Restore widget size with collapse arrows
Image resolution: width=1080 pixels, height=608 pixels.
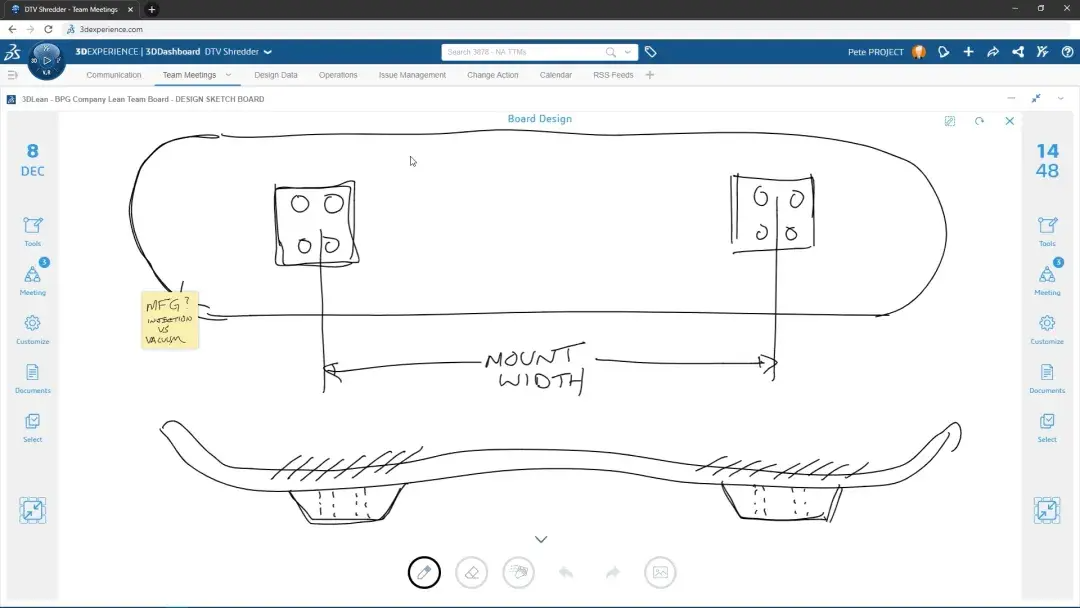[x=1036, y=98]
